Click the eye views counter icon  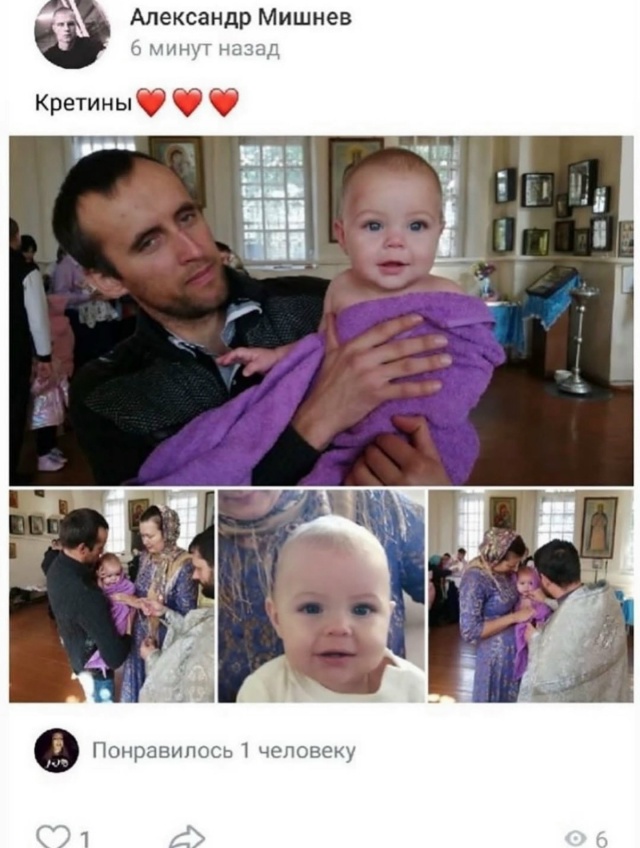[x=576, y=839]
